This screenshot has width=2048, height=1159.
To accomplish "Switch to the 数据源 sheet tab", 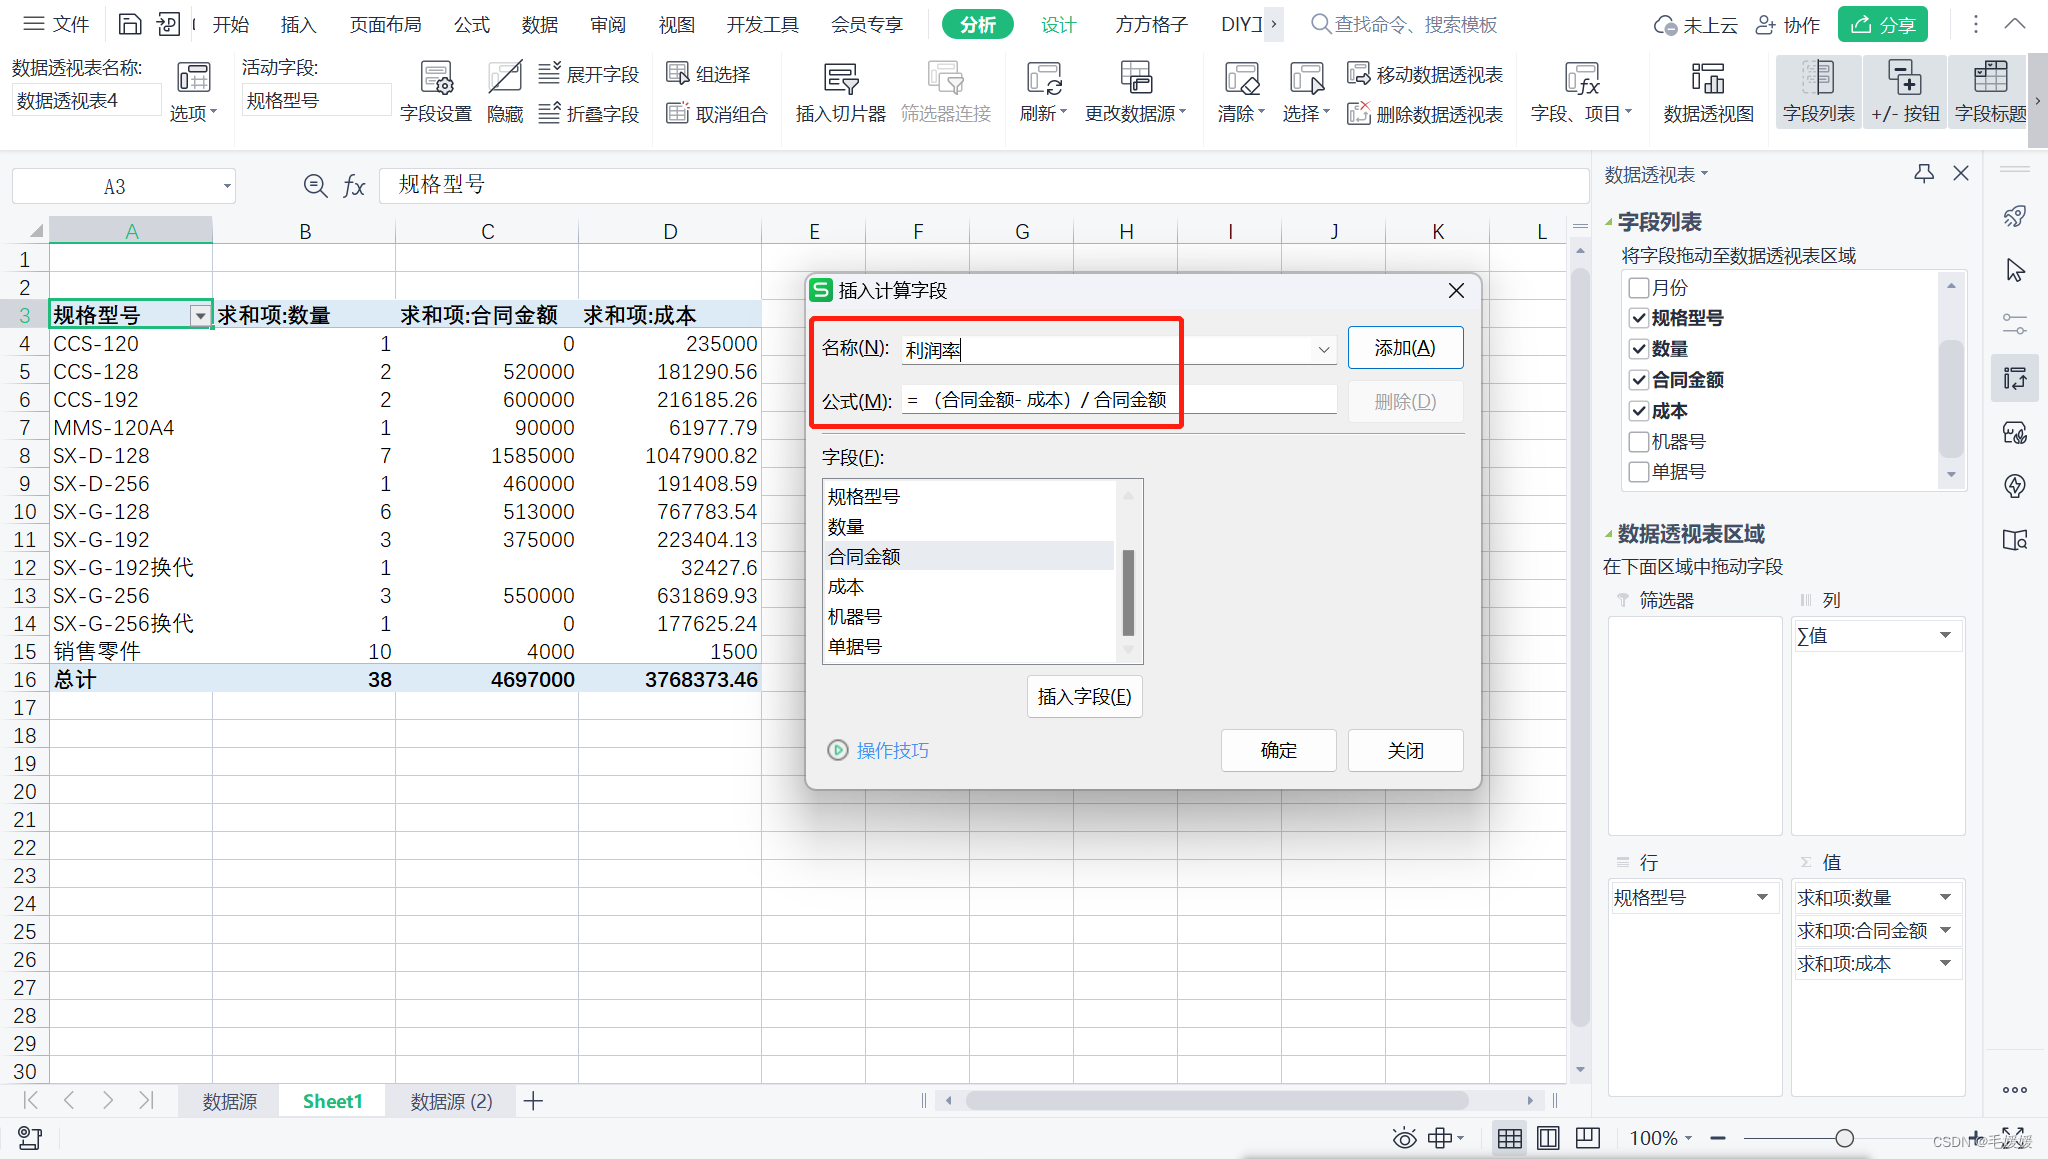I will pyautogui.click(x=230, y=1101).
